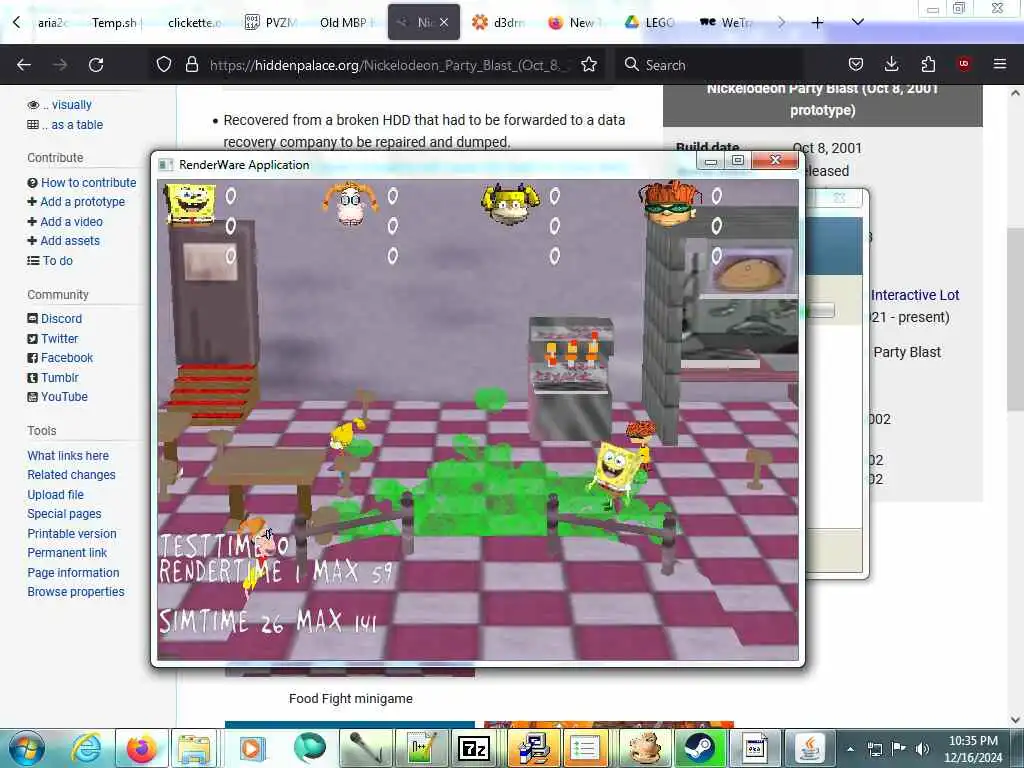Image resolution: width=1024 pixels, height=768 pixels.
Task: Click the padlock site security icon
Action: [191, 64]
